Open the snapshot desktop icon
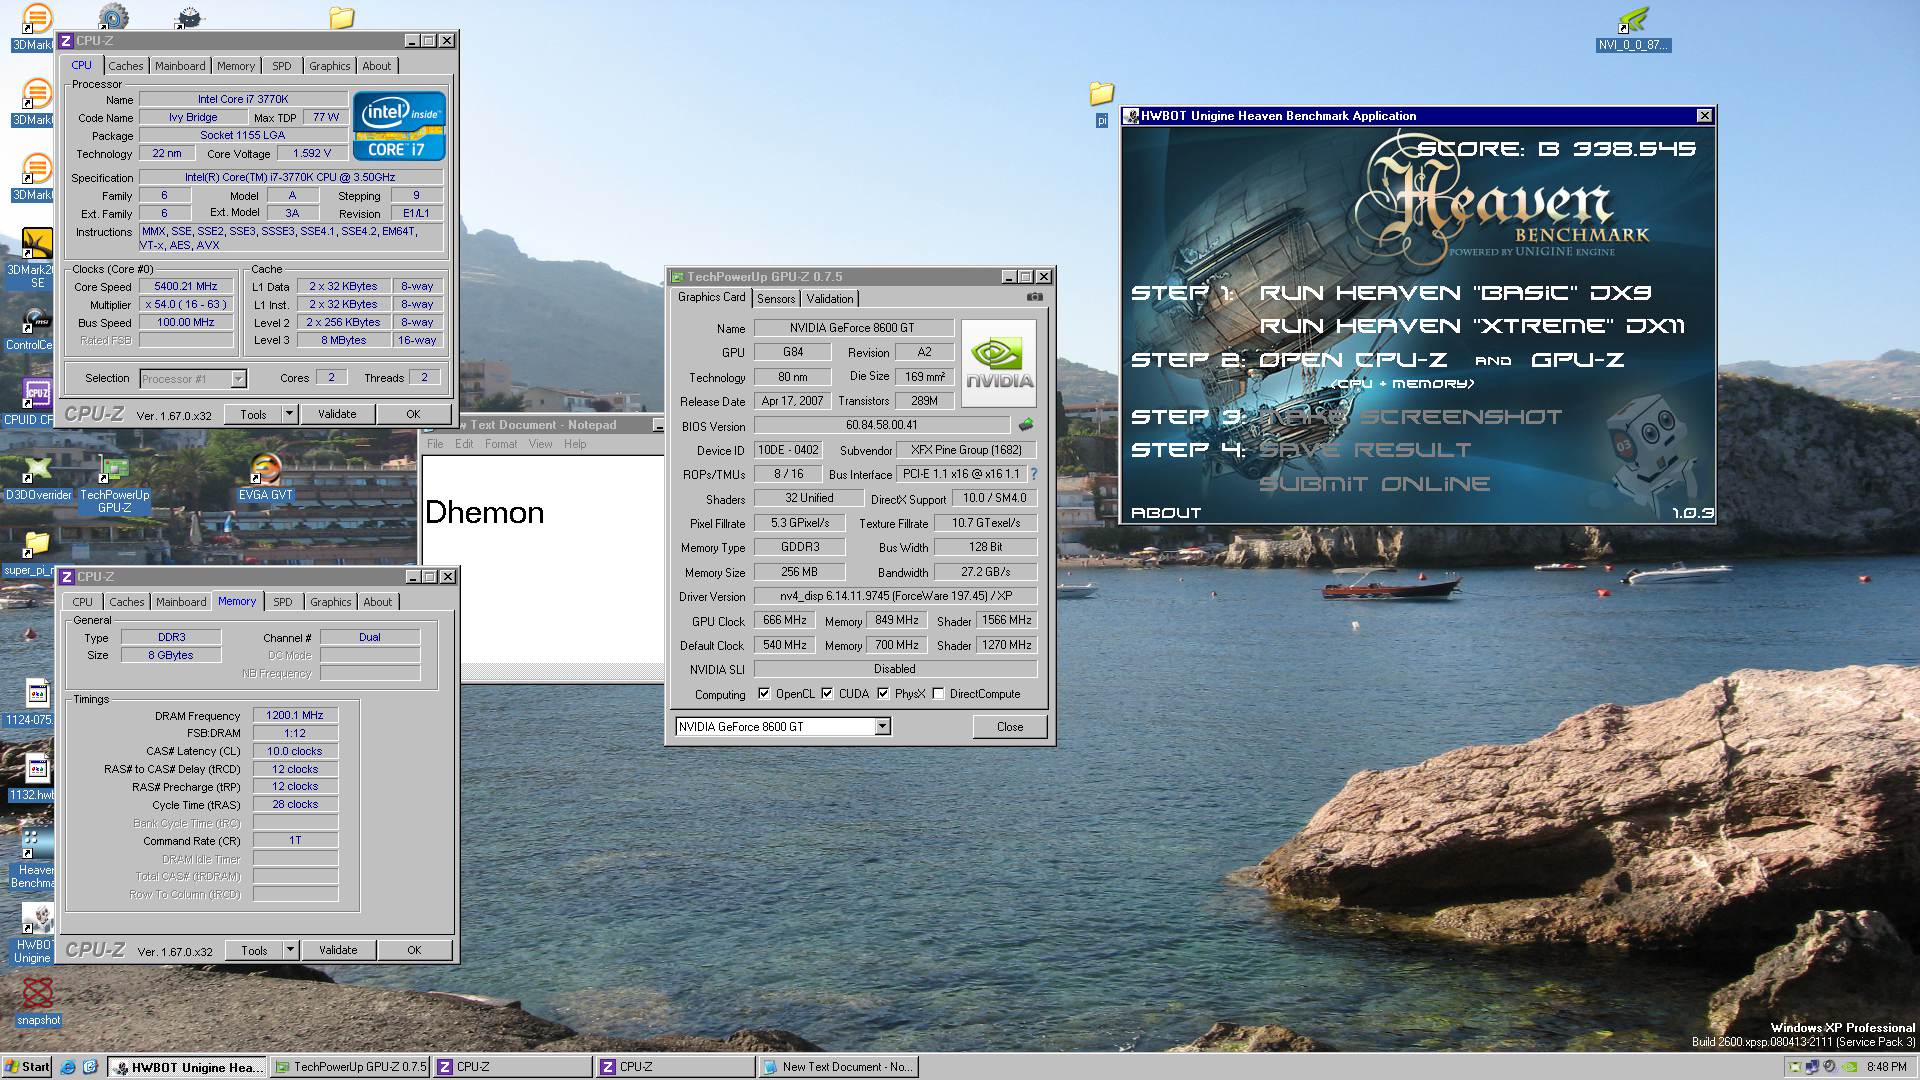The image size is (1920, 1080). click(x=38, y=1001)
